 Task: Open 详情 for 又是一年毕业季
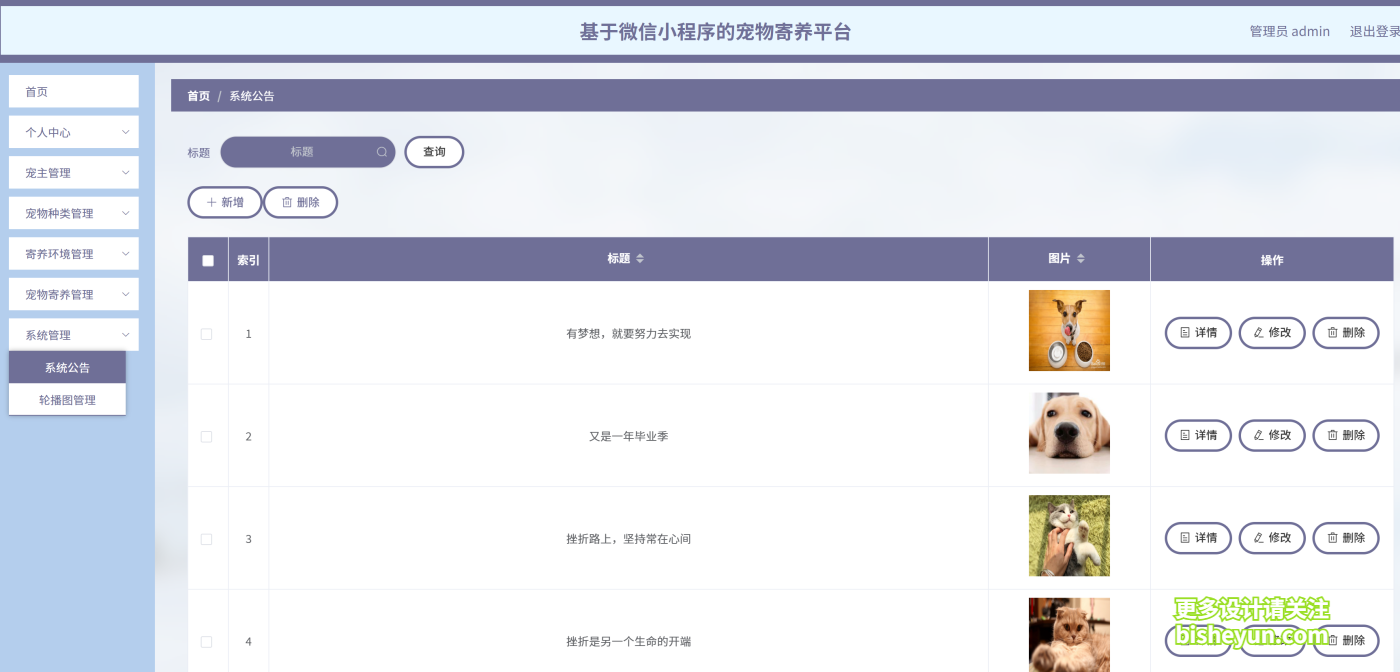[1198, 435]
